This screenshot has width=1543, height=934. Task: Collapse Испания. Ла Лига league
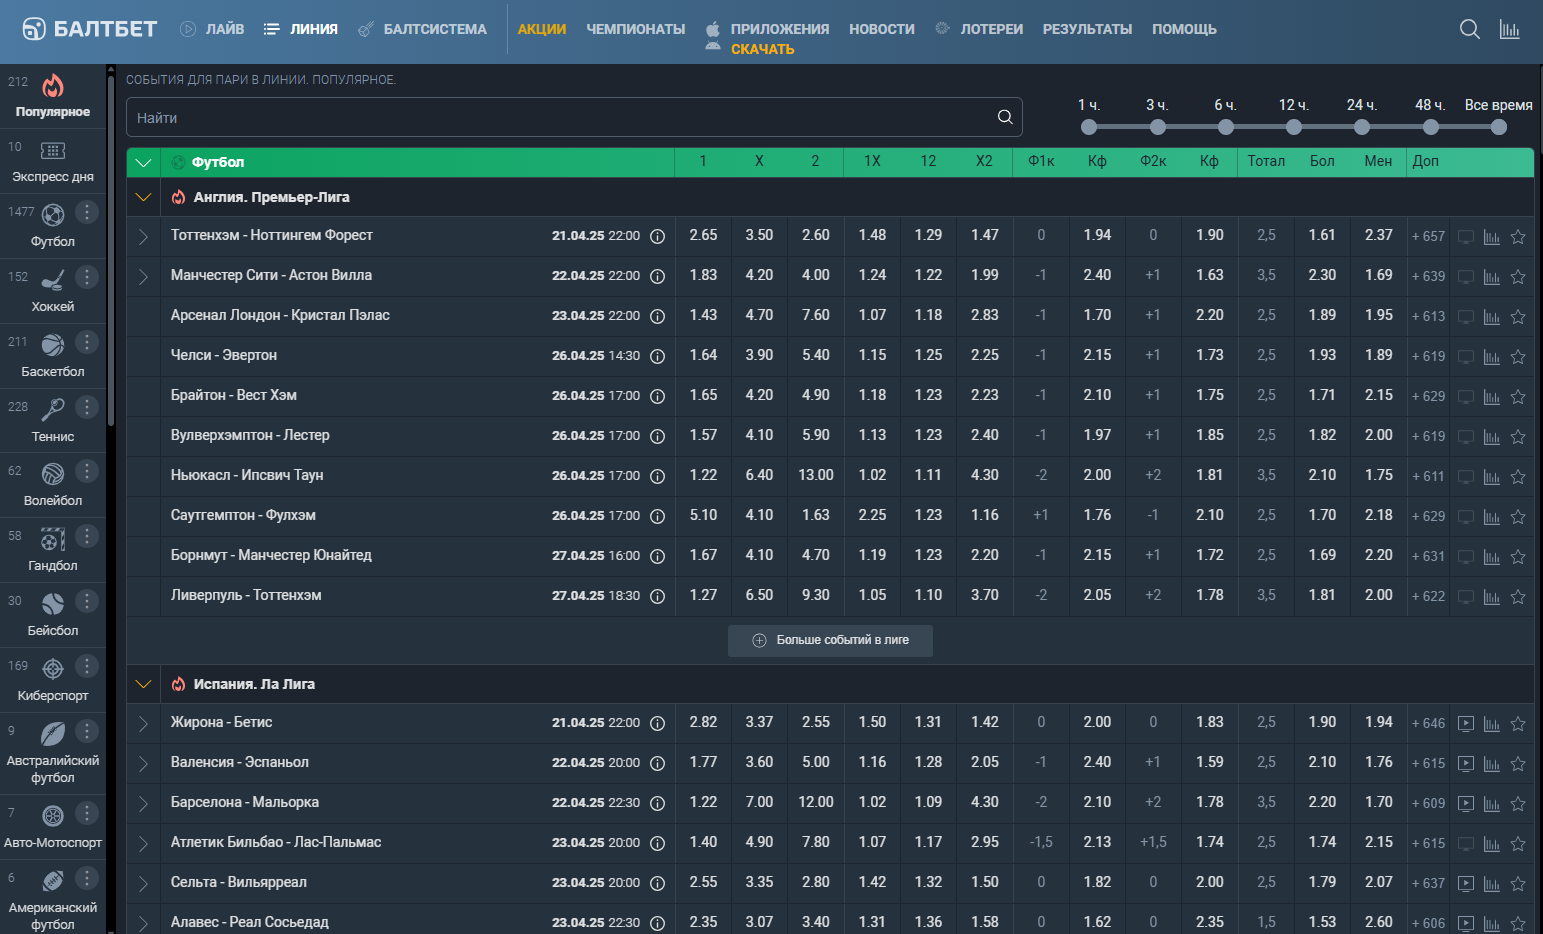(x=143, y=684)
